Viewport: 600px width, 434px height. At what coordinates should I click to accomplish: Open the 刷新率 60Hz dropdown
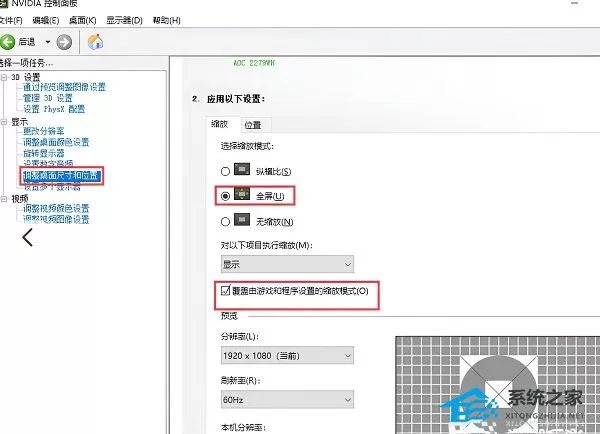click(287, 400)
